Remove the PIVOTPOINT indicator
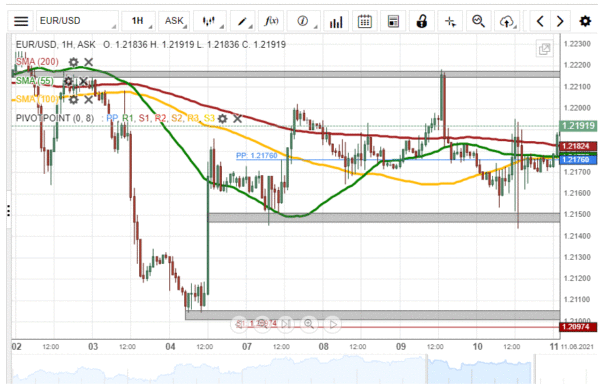The width and height of the screenshot is (600, 390). [237, 119]
